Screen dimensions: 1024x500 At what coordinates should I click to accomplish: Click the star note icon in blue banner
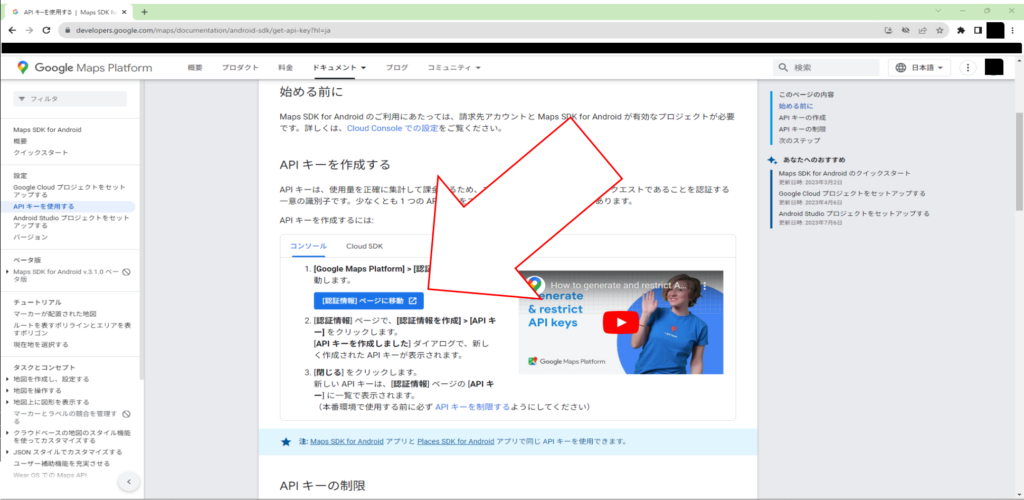[x=285, y=442]
